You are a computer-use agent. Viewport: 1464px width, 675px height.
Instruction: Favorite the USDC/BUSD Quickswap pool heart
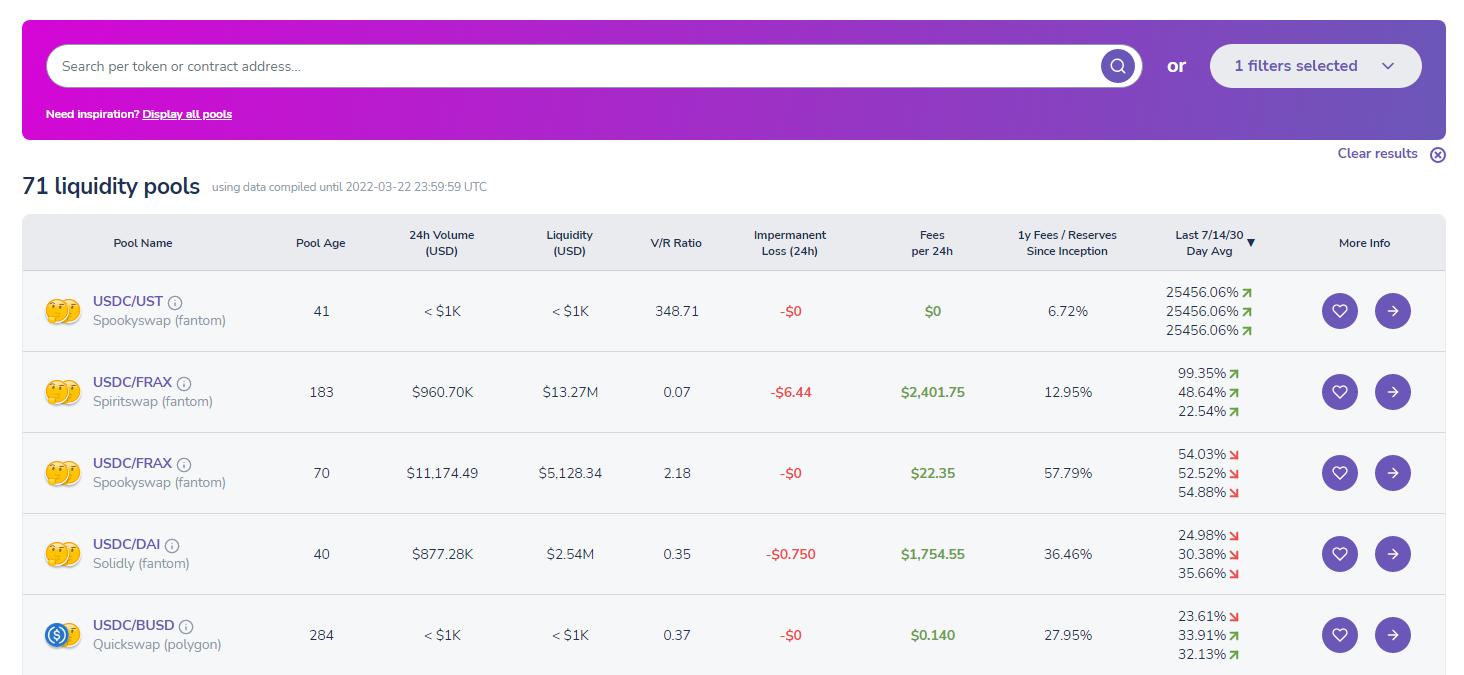coord(1340,635)
